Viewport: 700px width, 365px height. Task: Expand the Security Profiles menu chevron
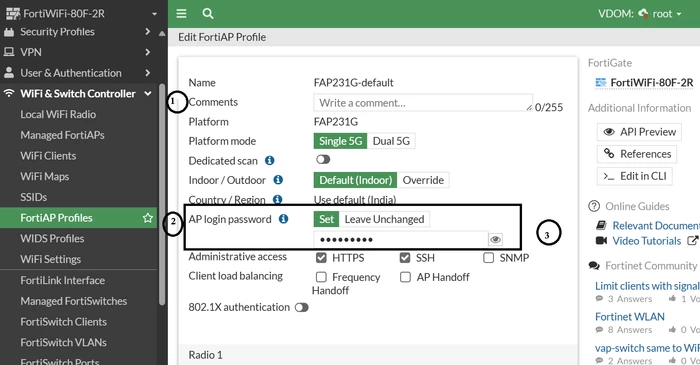(148, 32)
